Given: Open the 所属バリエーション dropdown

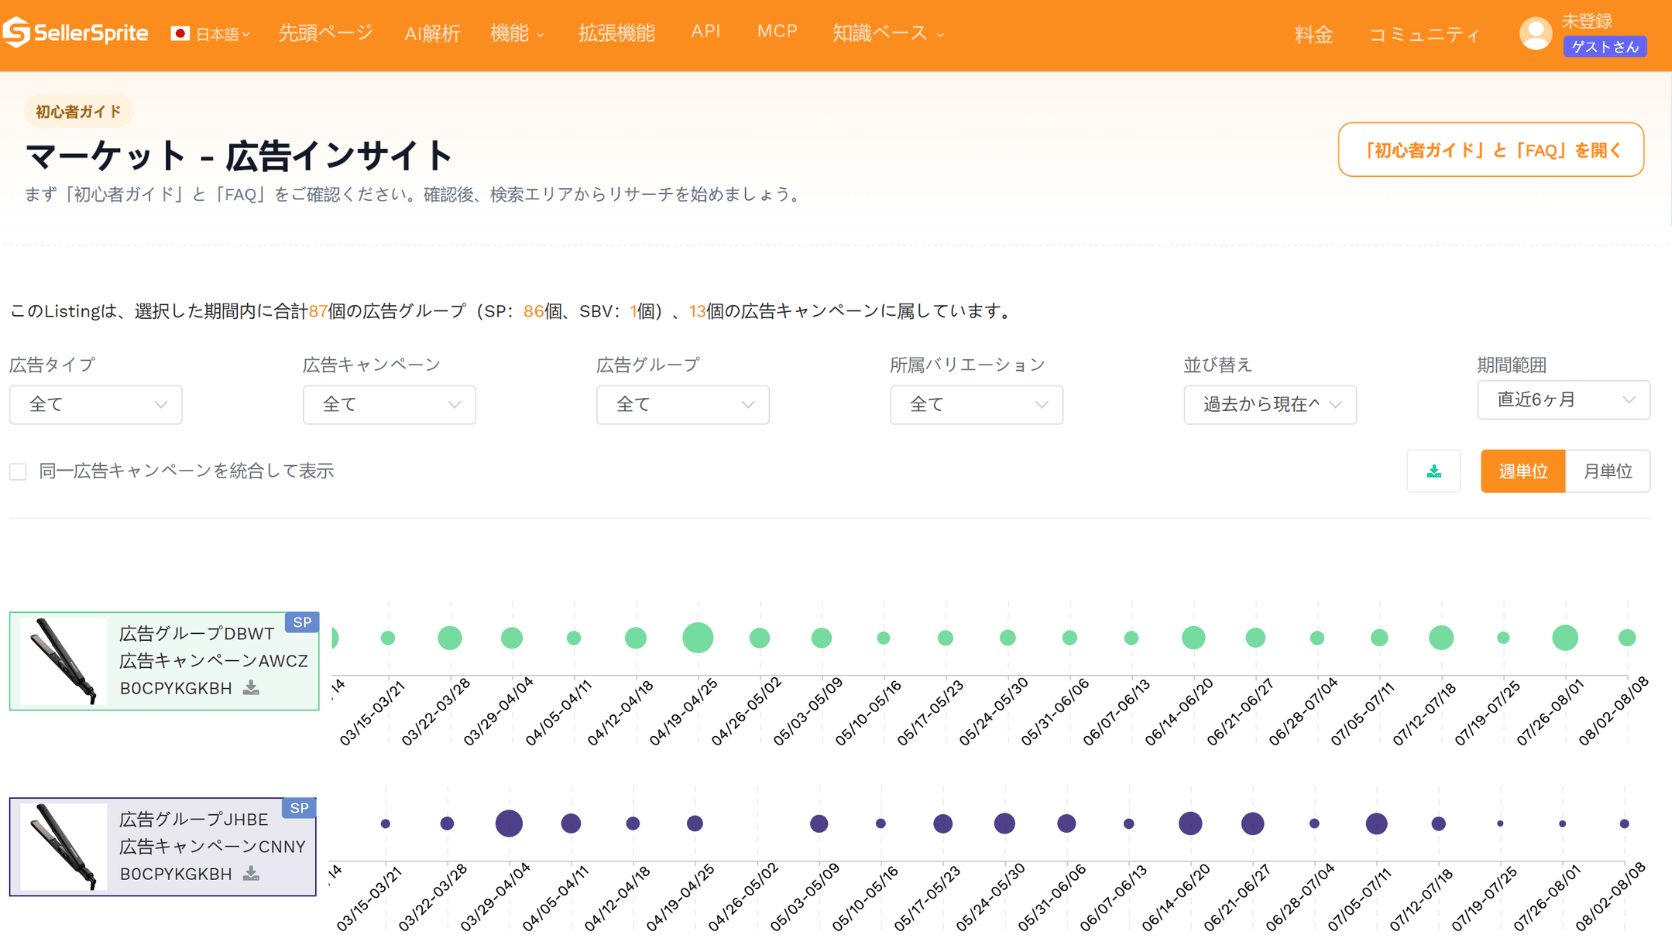Looking at the screenshot, I should coord(976,404).
